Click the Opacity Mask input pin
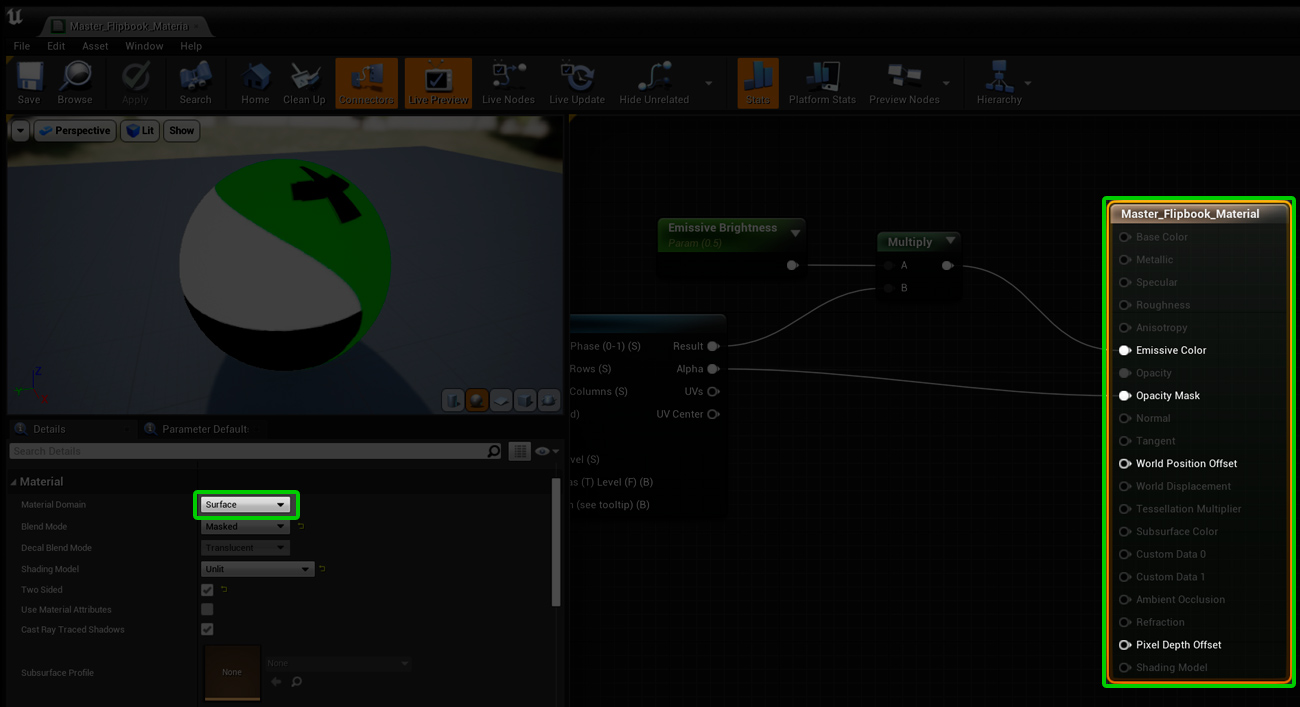 click(x=1125, y=395)
